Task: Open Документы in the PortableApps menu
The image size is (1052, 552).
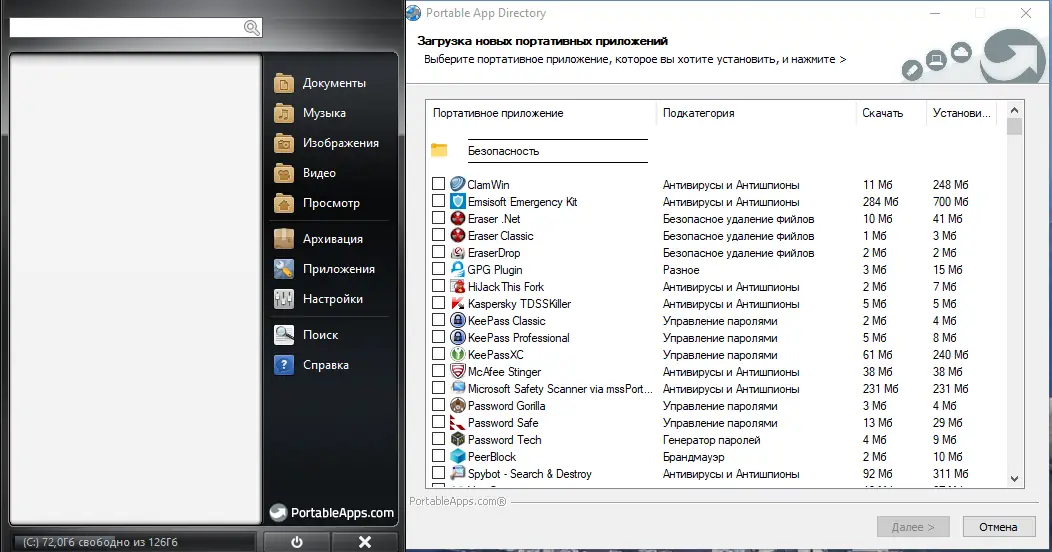Action: 329,83
